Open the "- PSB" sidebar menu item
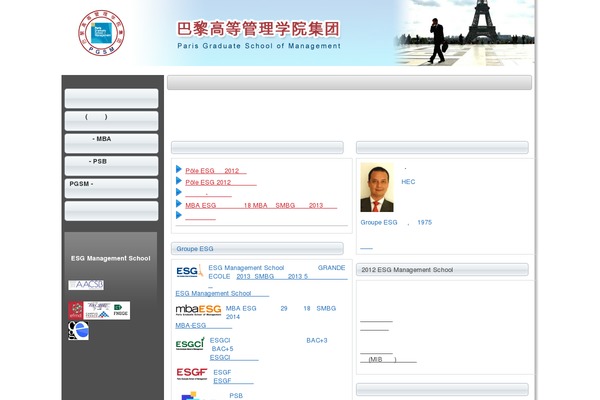 pyautogui.click(x=111, y=162)
